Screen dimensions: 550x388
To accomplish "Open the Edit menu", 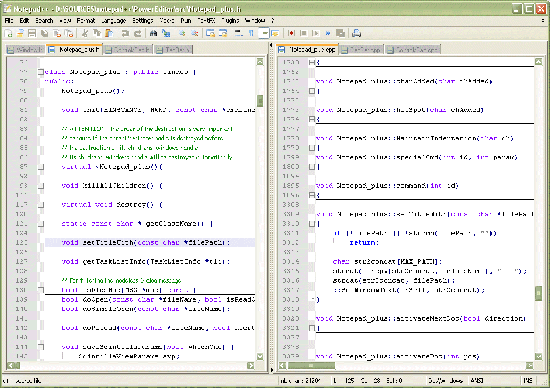I will point(24,21).
